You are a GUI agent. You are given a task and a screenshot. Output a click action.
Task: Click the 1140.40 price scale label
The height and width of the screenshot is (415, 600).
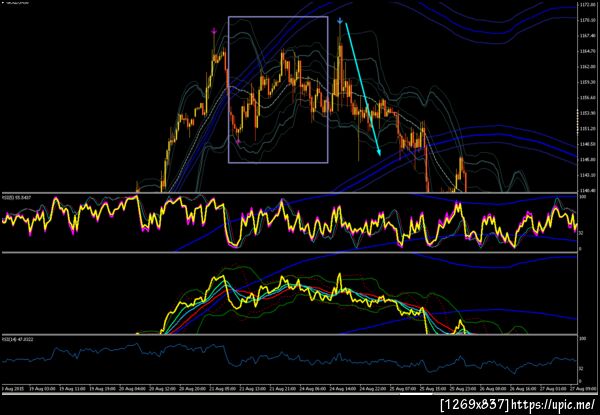pos(587,190)
